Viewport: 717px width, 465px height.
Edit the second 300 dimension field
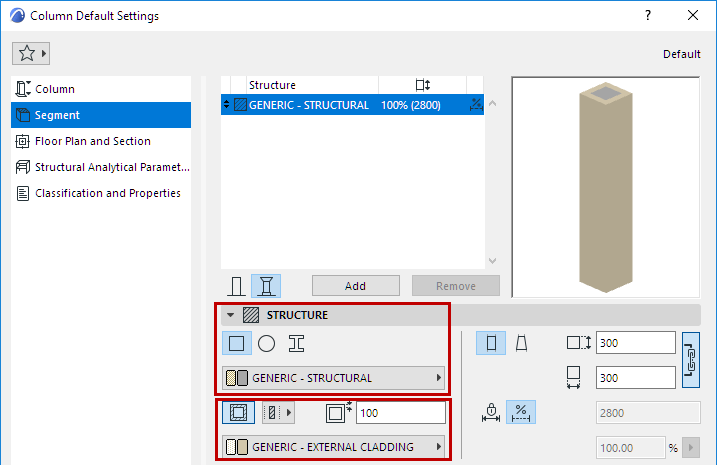tap(636, 378)
